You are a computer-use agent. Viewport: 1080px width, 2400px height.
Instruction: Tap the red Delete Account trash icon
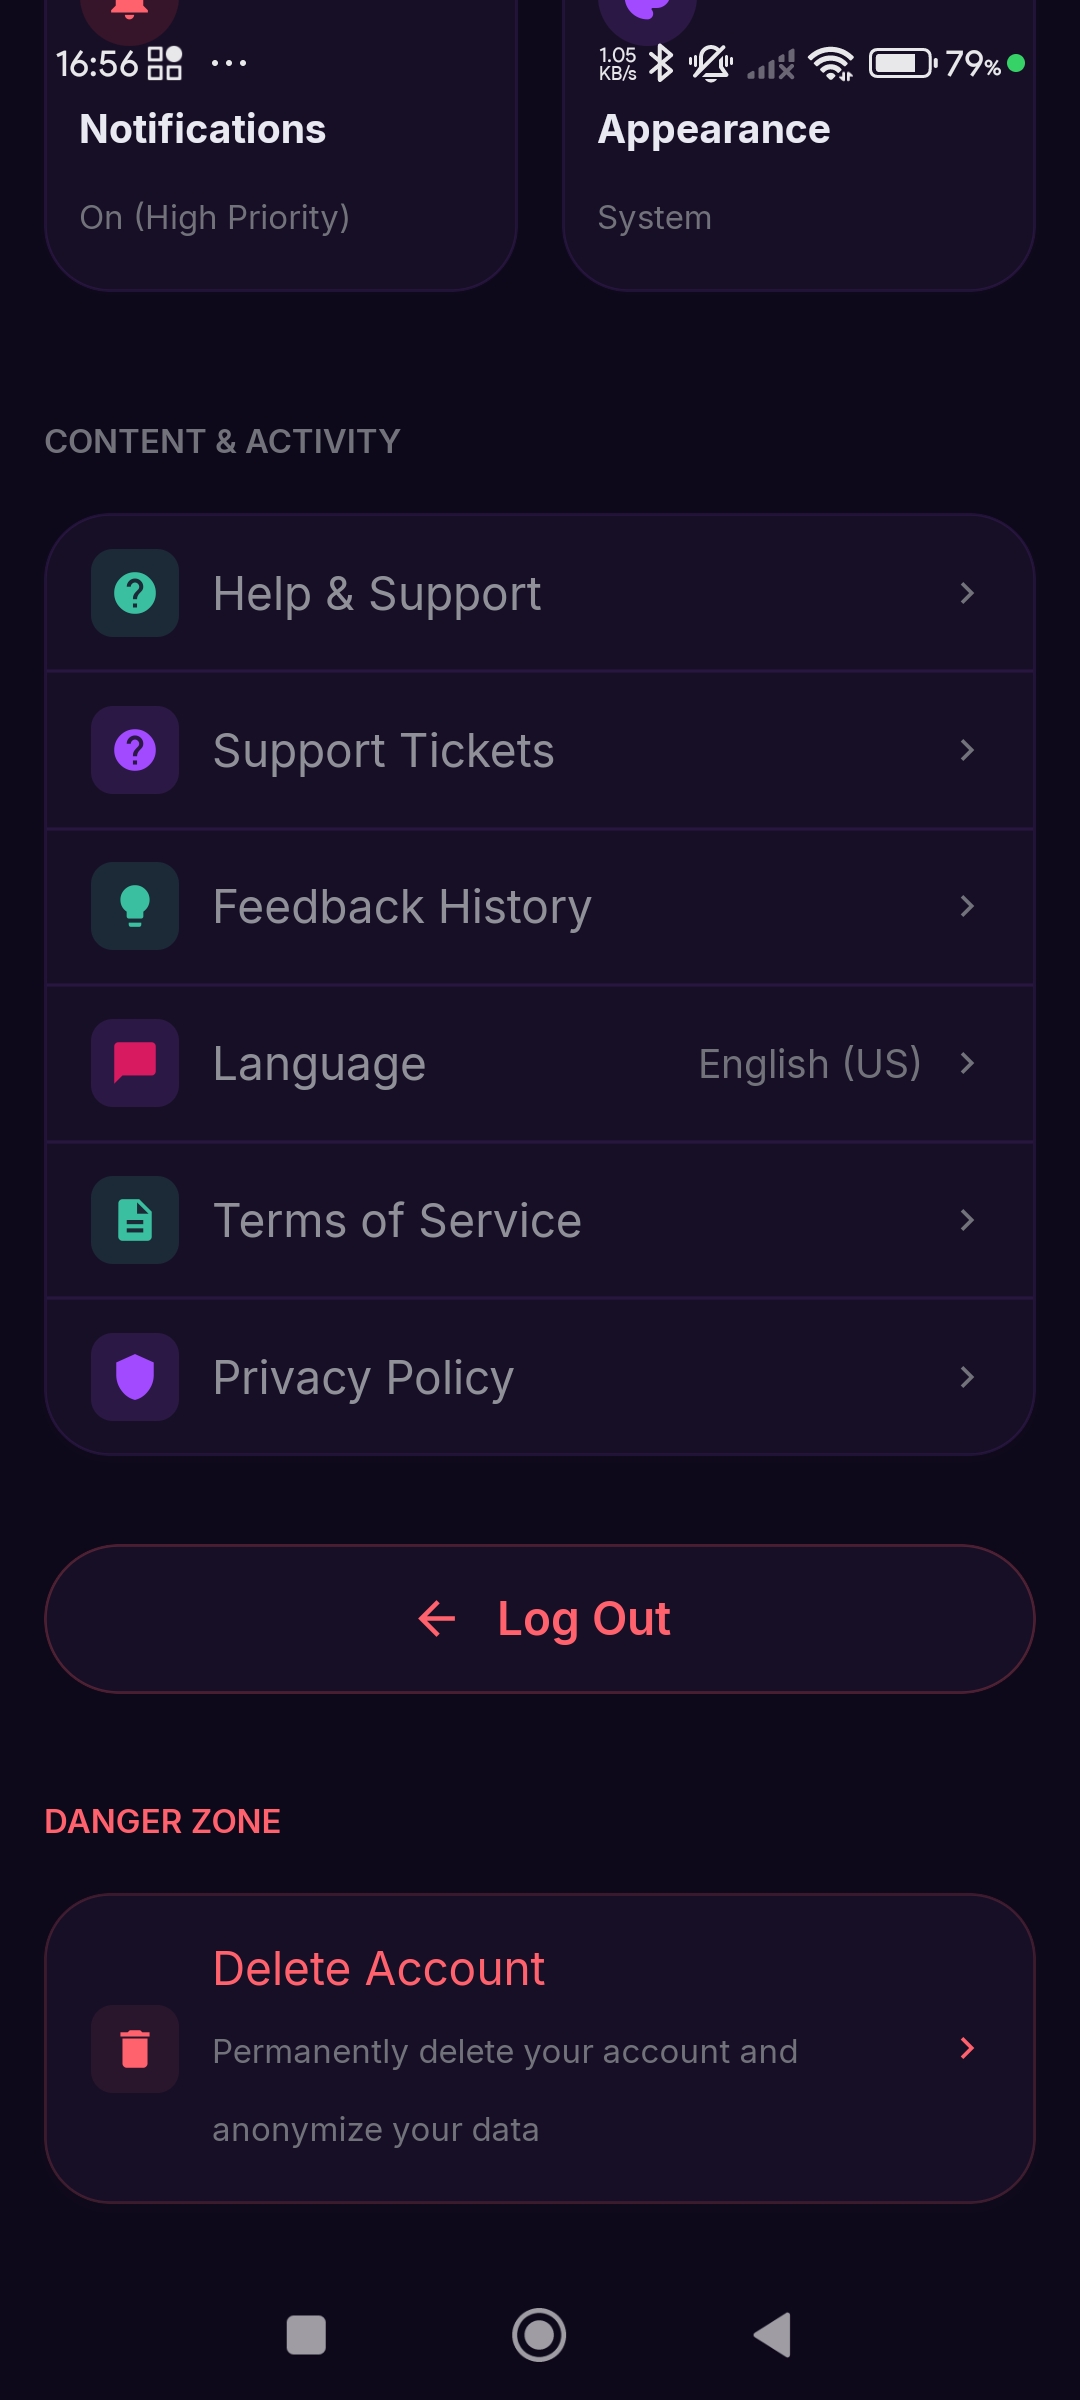pyautogui.click(x=135, y=2049)
